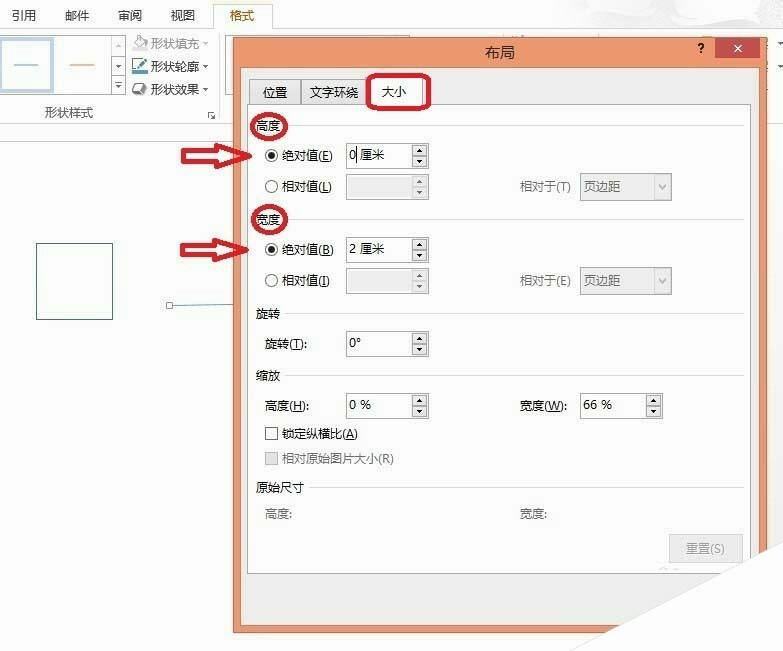
Task: Click the scale 宽度(W) 66 % field
Action: coord(613,405)
